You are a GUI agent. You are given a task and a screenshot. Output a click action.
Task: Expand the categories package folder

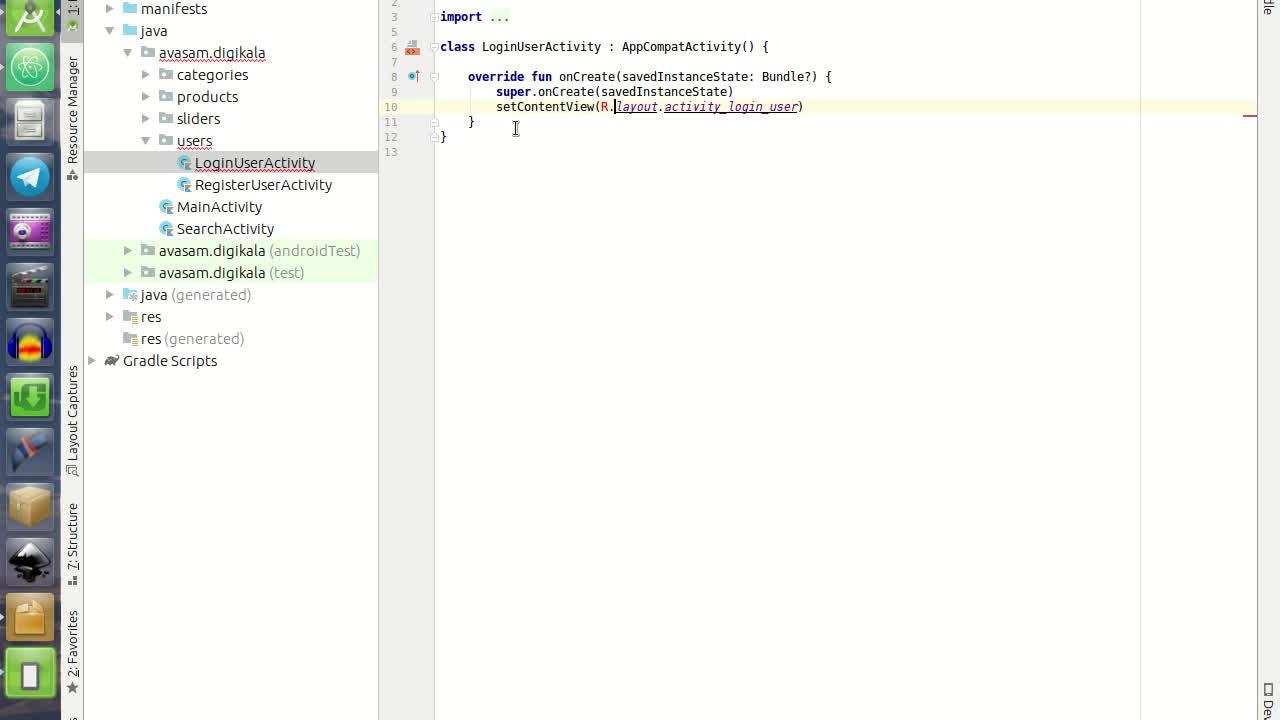pos(146,75)
